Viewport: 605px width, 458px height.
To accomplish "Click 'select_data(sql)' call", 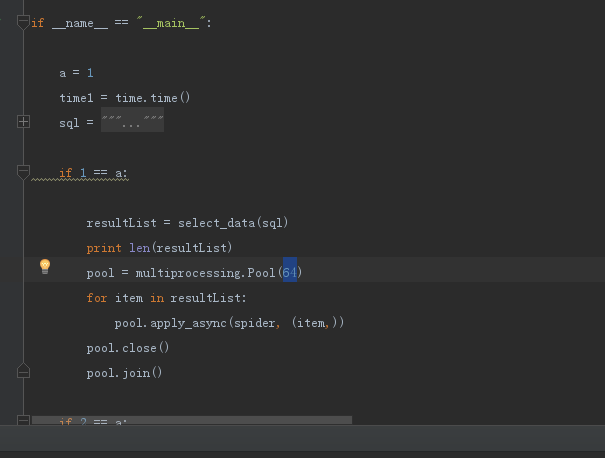I will [x=233, y=223].
